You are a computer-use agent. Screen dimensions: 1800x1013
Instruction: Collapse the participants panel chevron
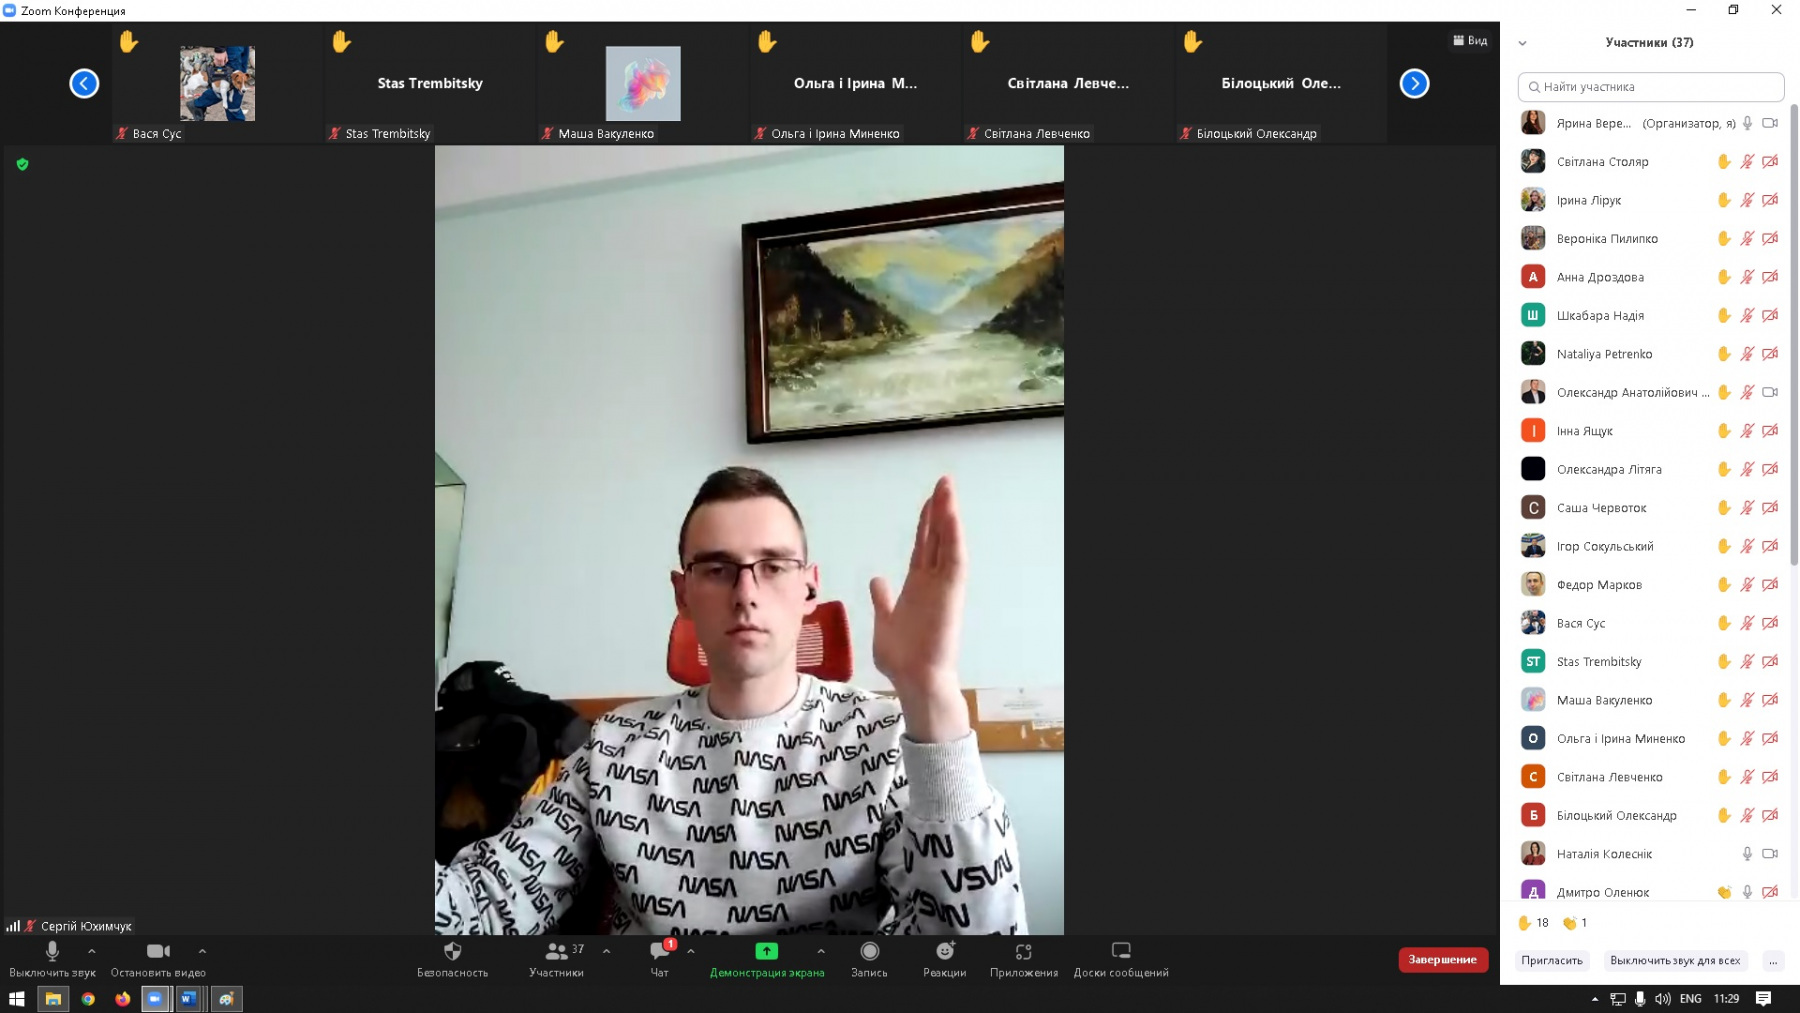coord(1522,43)
